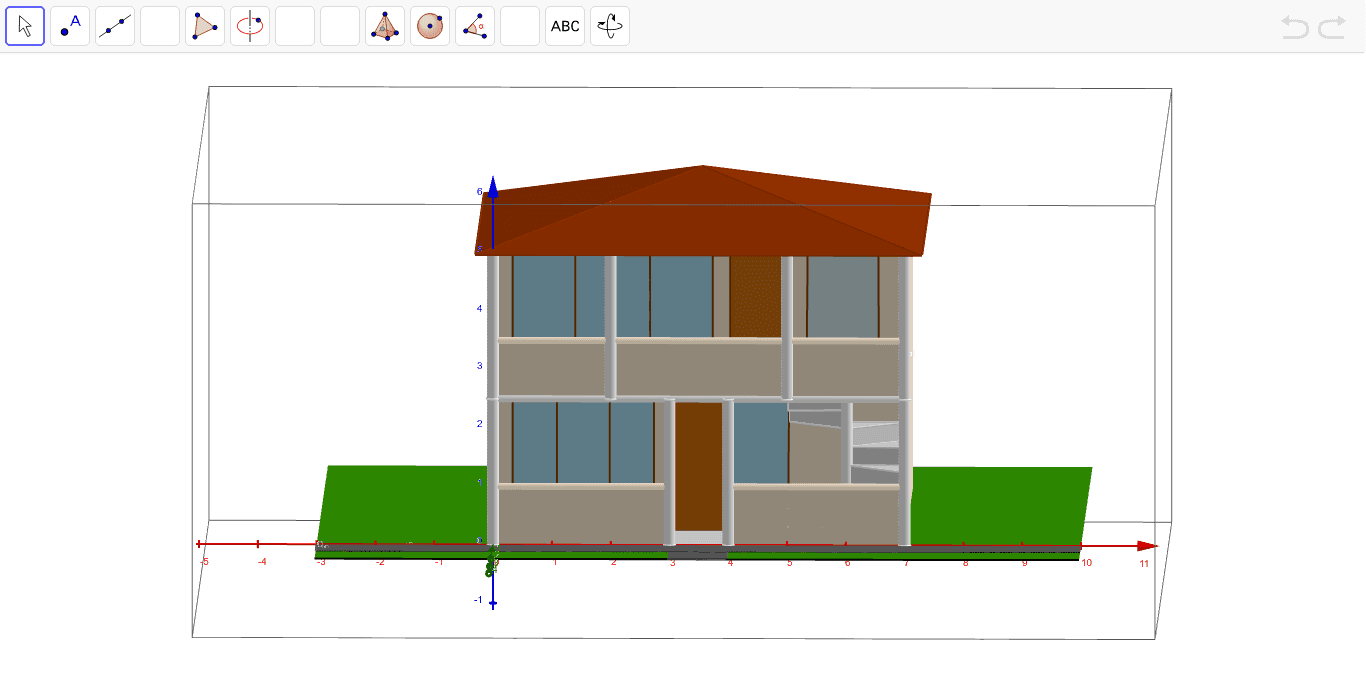This screenshot has width=1366, height=675.
Task: Activate the Angle tool
Action: click(x=475, y=26)
